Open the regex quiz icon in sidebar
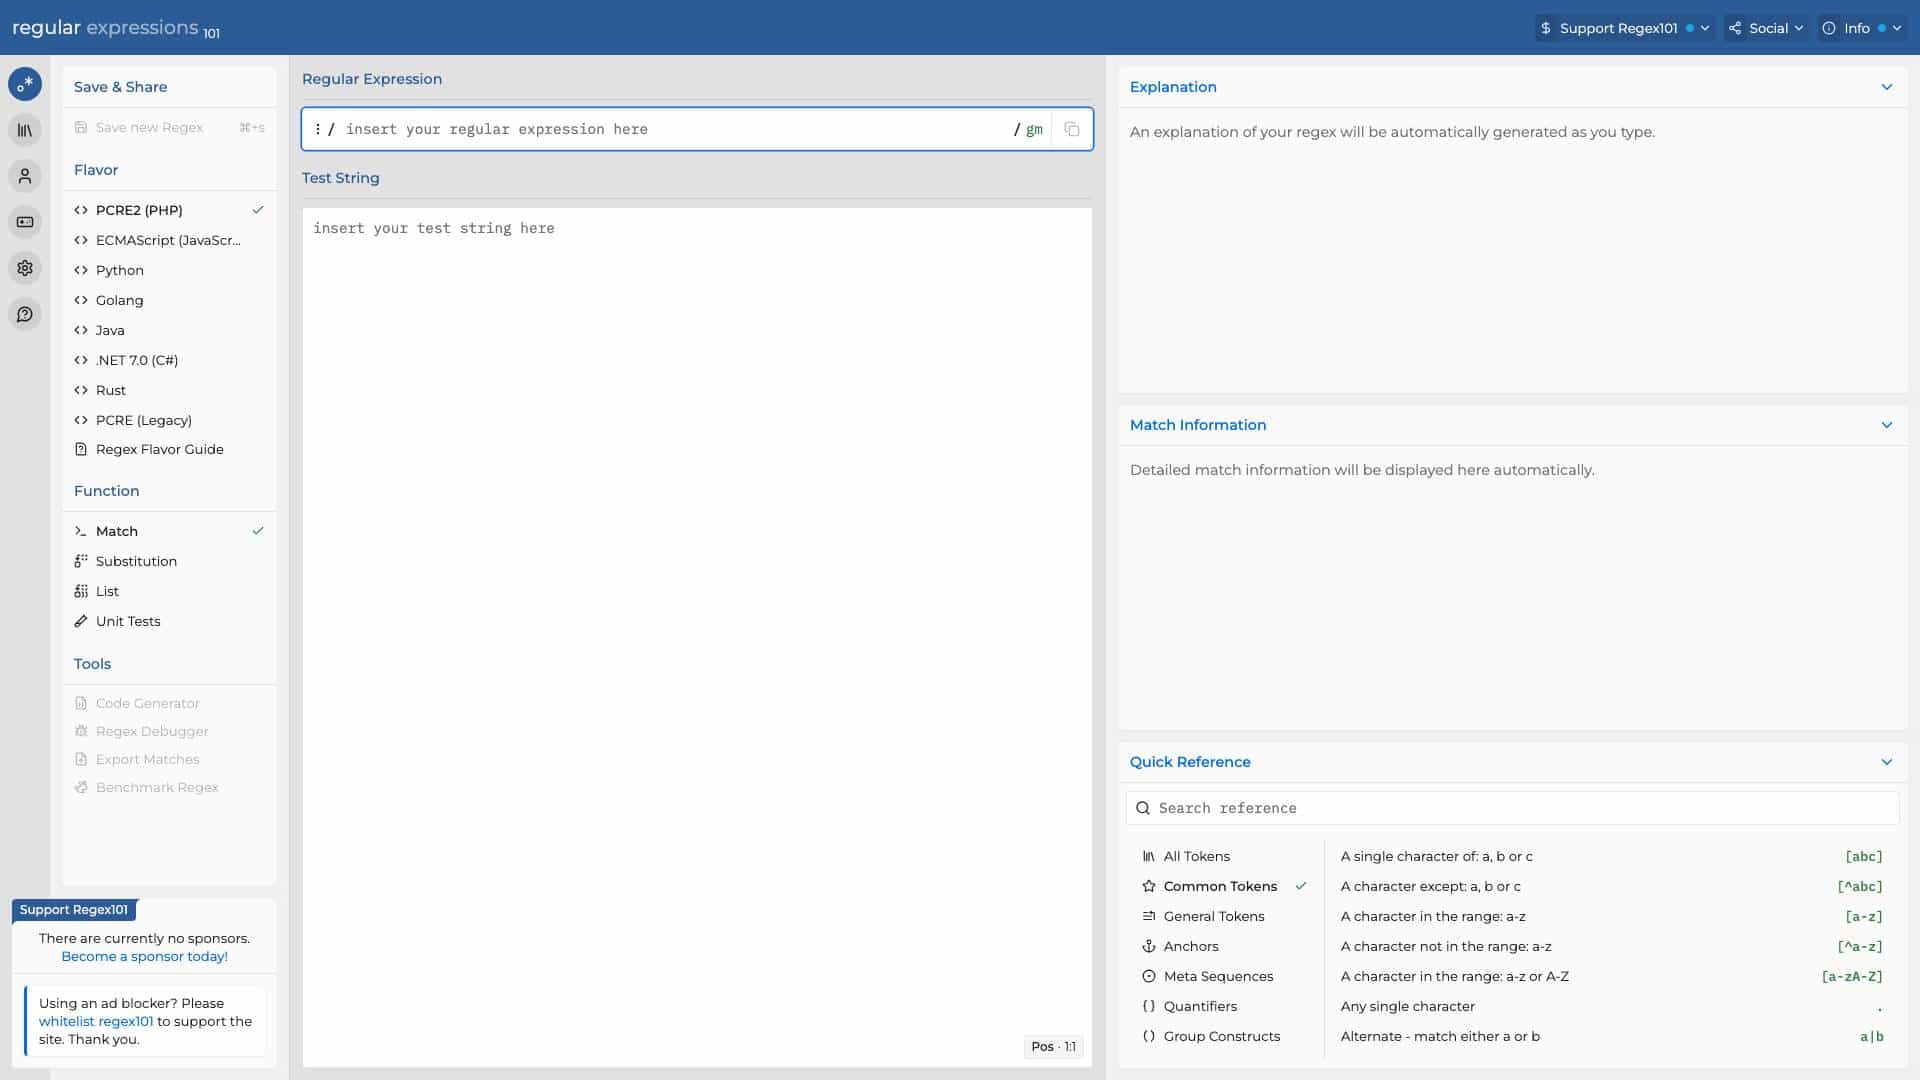 25,222
